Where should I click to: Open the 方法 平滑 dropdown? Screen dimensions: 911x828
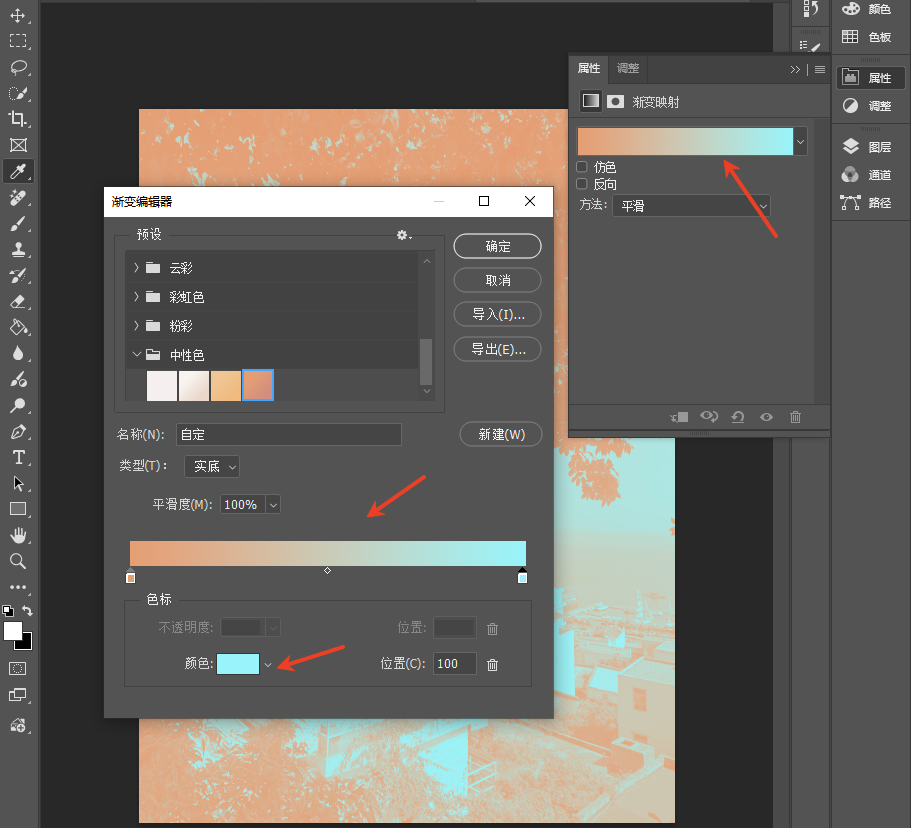(x=691, y=206)
